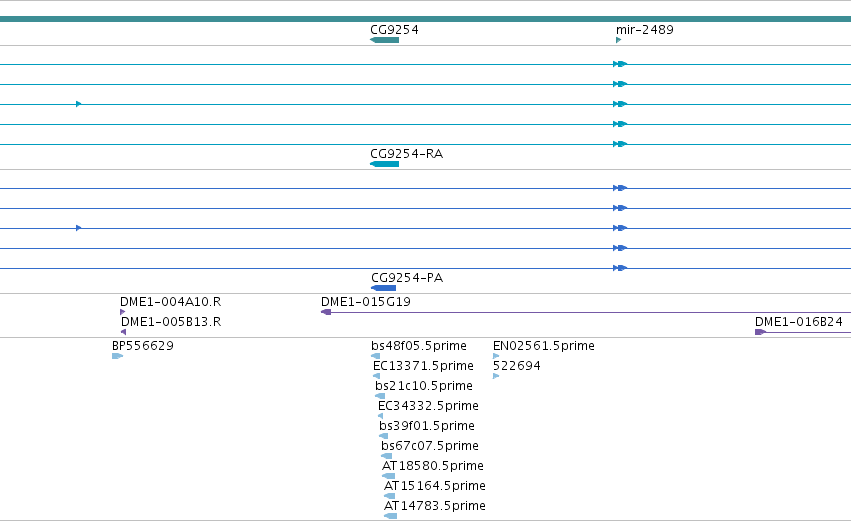
Task: Click the bs67c07.5prime label
Action: coord(430,446)
